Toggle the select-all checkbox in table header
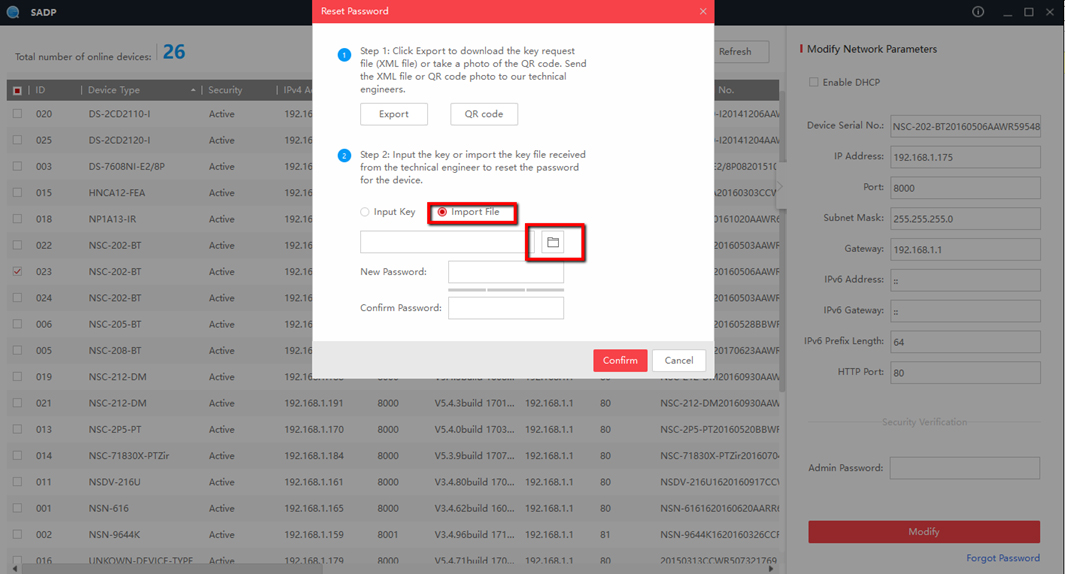Screen dimensions: 1065x574 click(x=17, y=90)
